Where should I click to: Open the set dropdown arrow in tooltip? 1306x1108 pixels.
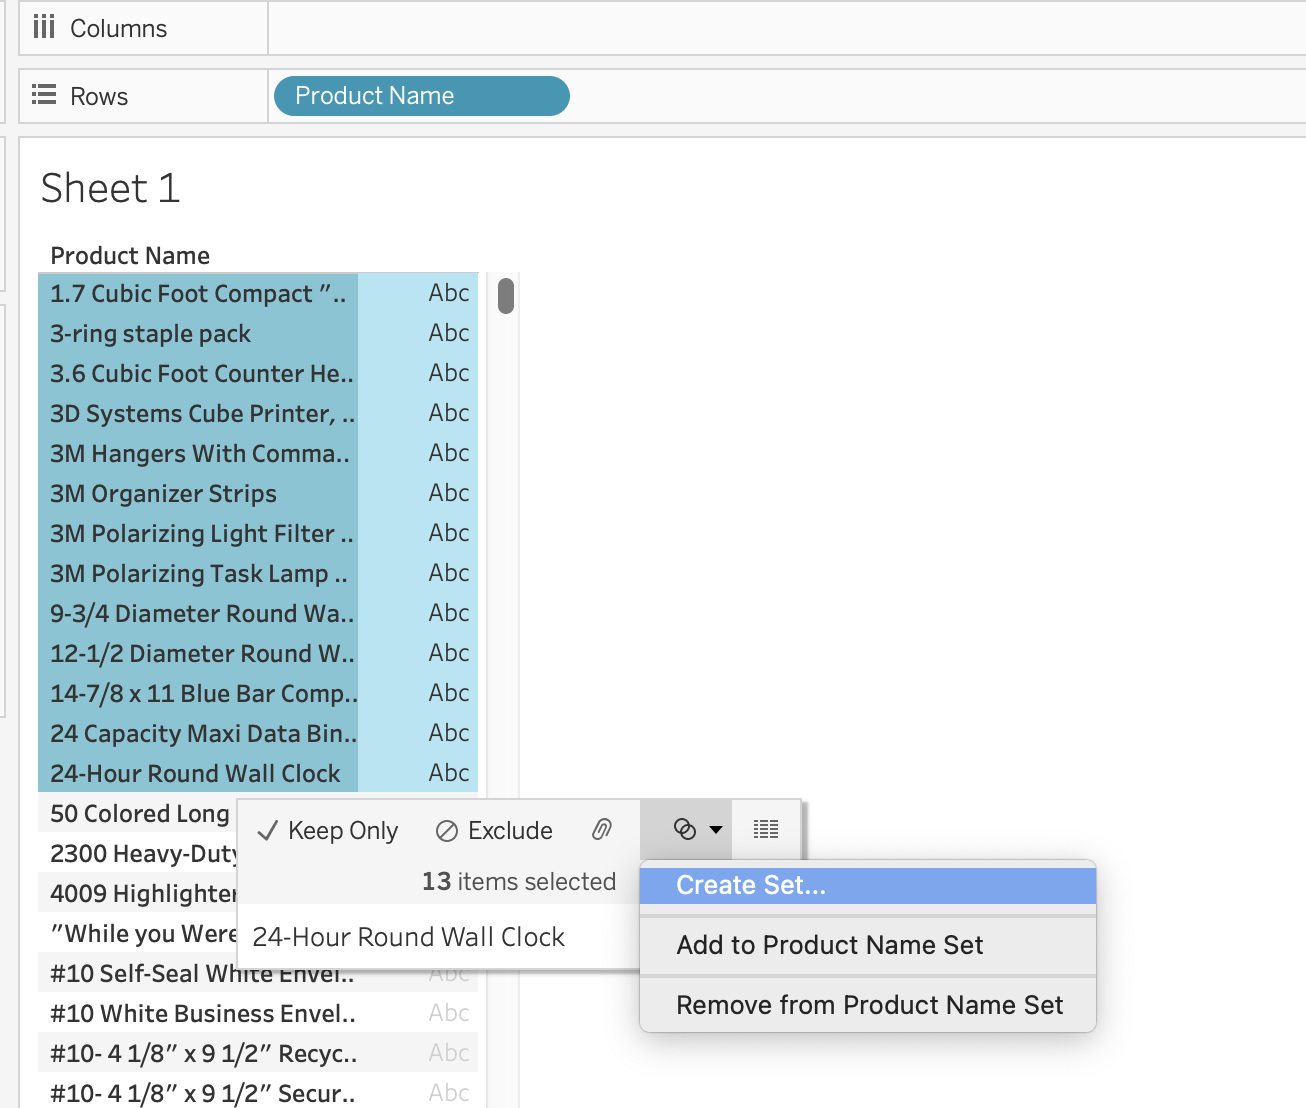click(x=716, y=829)
